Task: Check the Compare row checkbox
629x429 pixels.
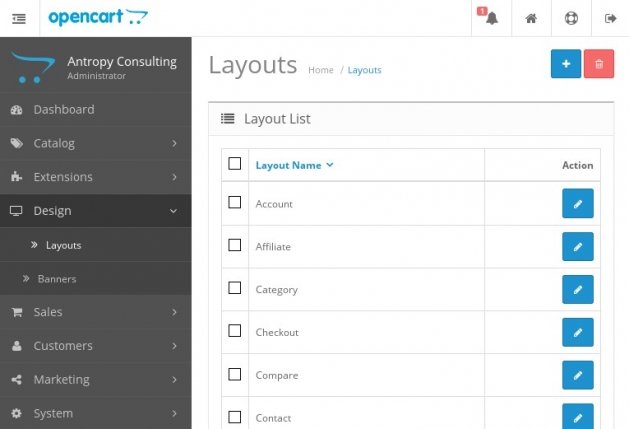Action: pos(235,374)
